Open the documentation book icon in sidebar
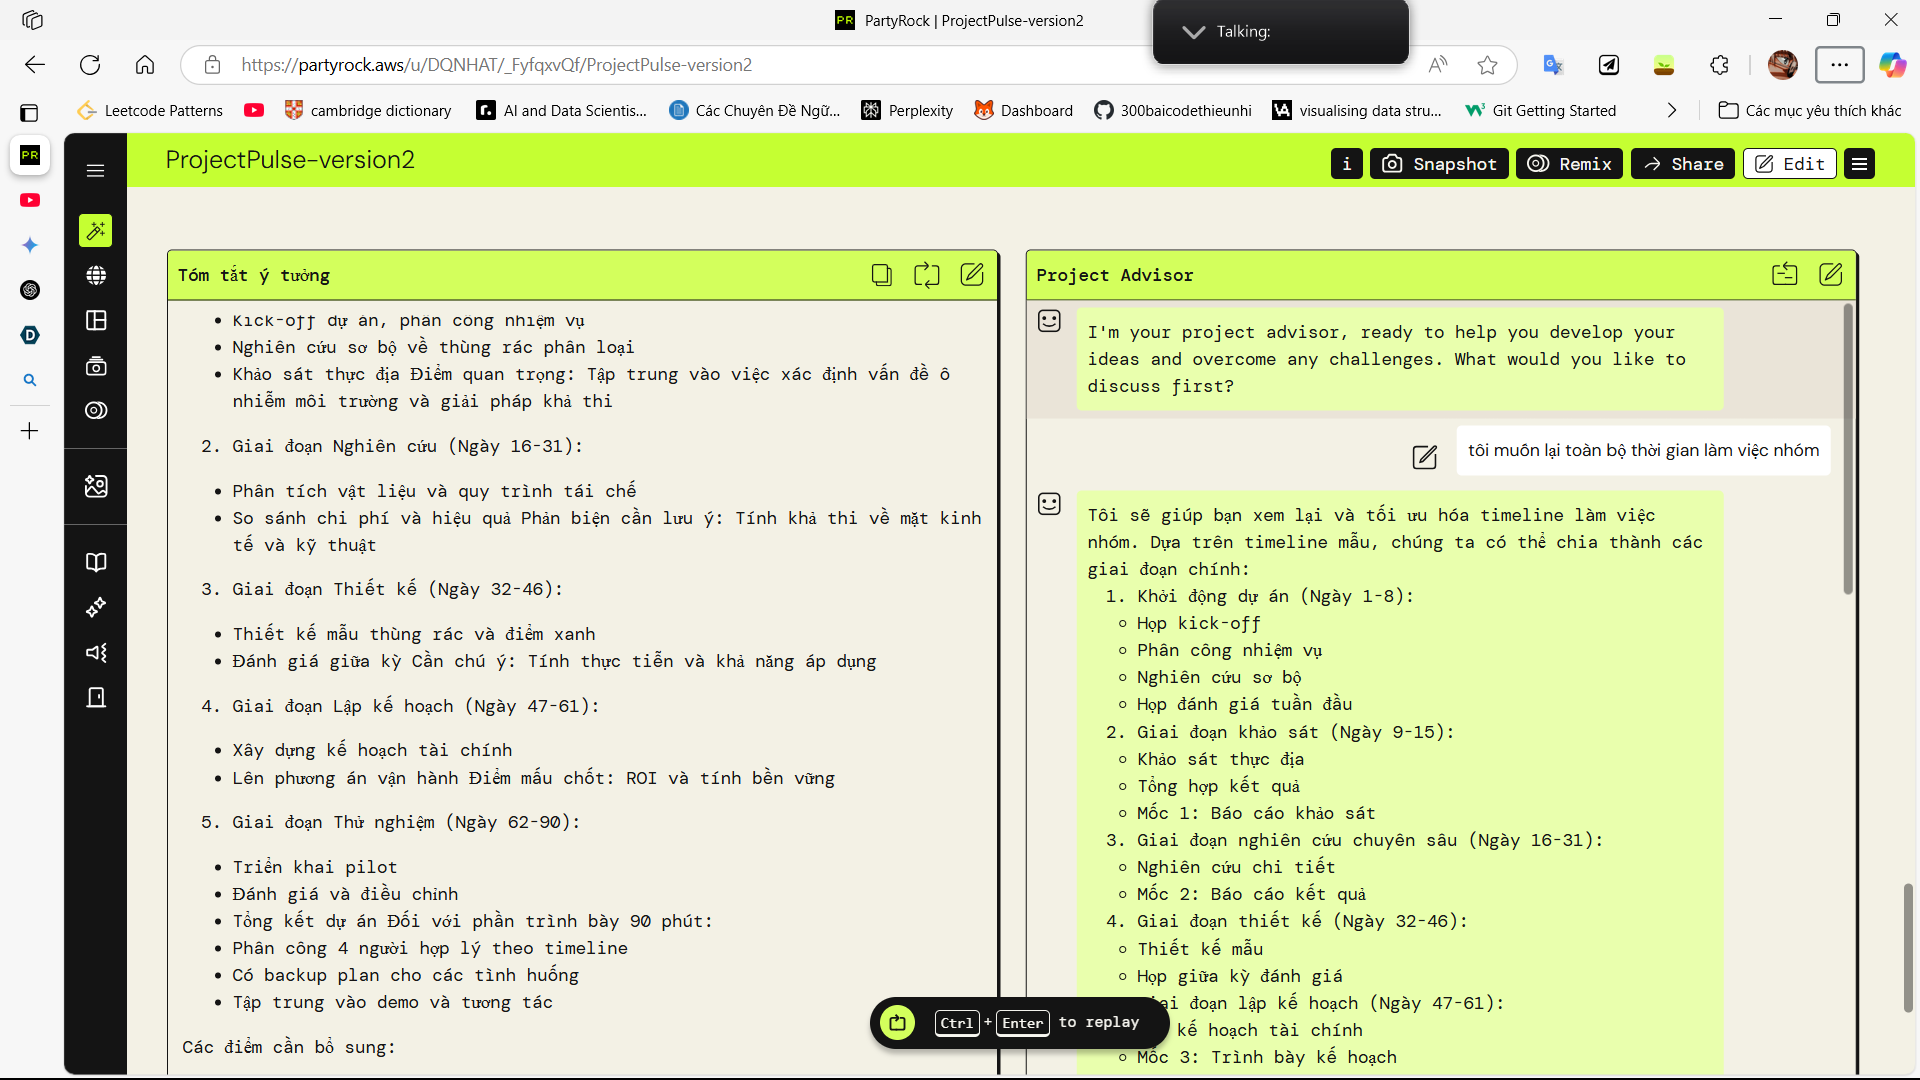Screen dimensions: 1920x1080 point(95,562)
